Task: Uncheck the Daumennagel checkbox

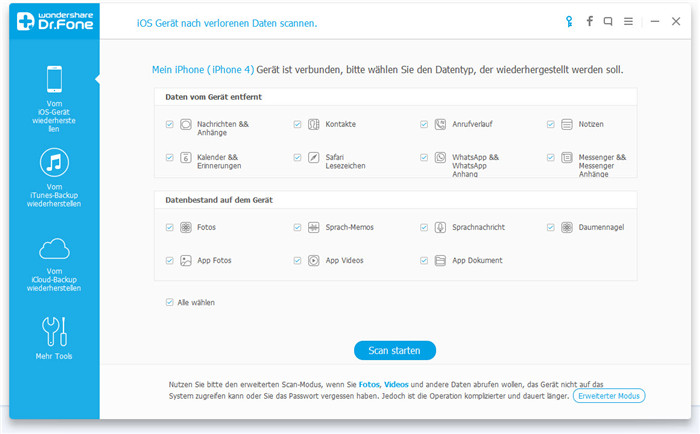Action: (x=550, y=227)
